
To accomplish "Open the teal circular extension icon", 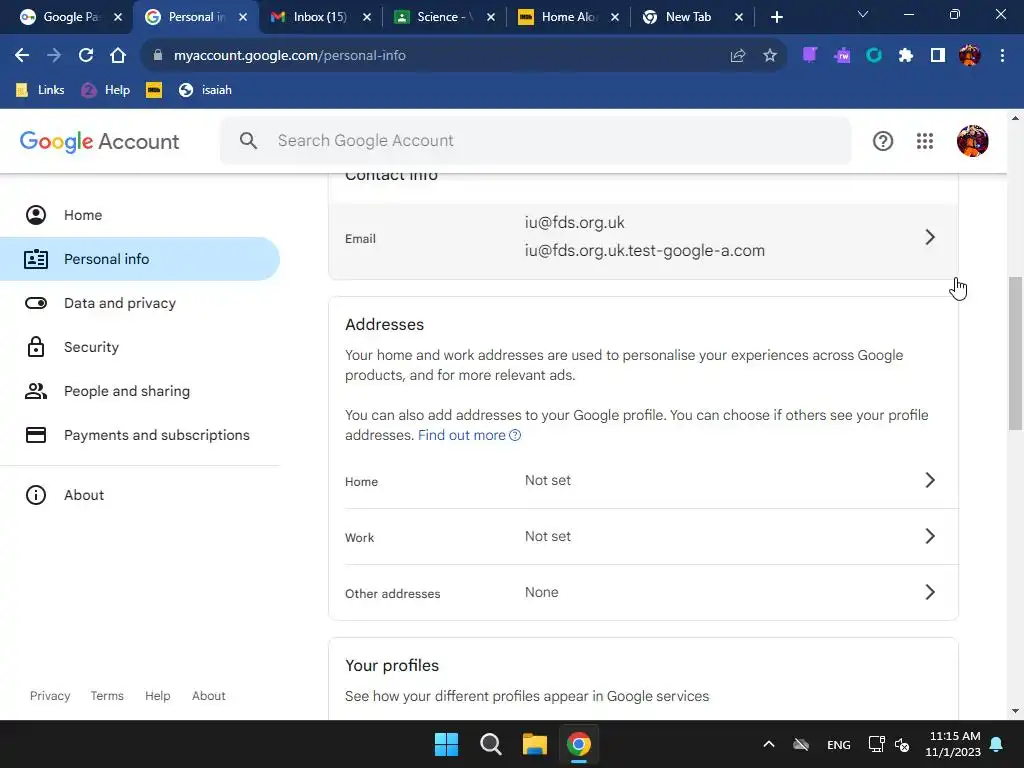I will click(874, 56).
